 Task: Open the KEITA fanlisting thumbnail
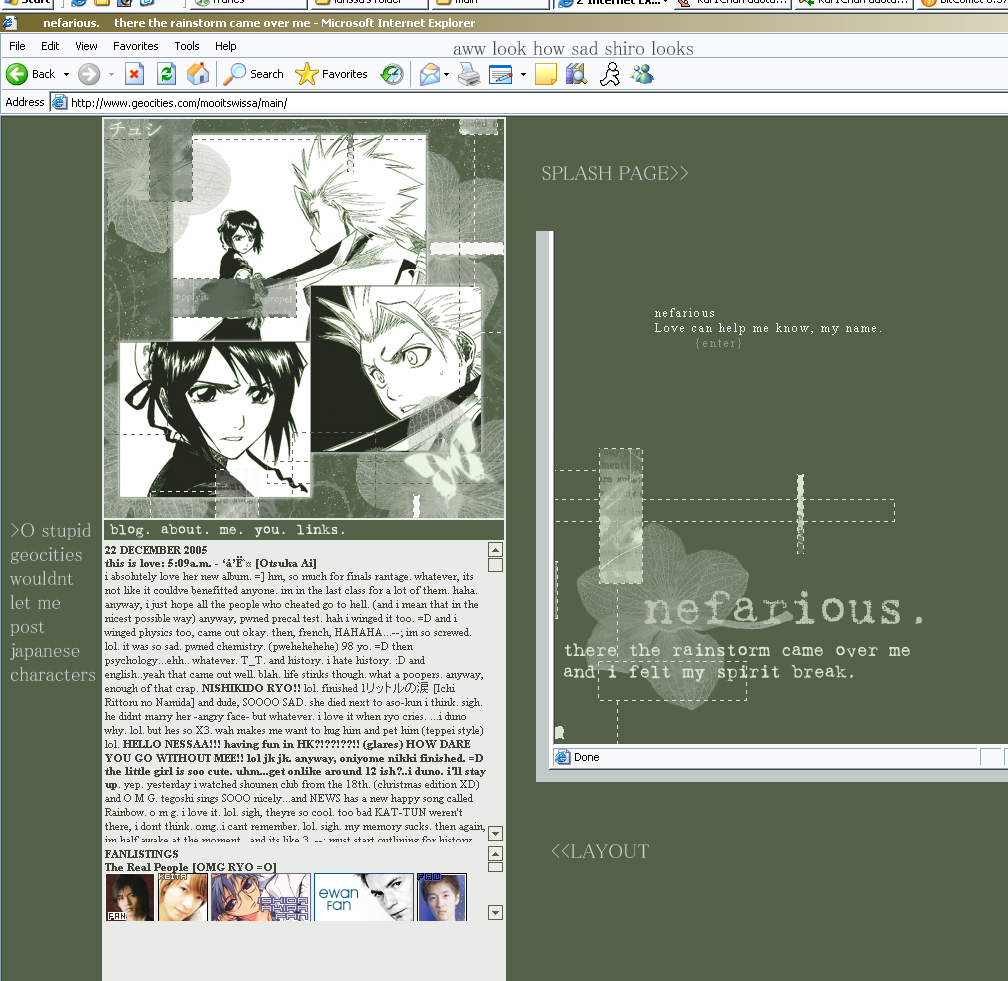click(x=183, y=897)
